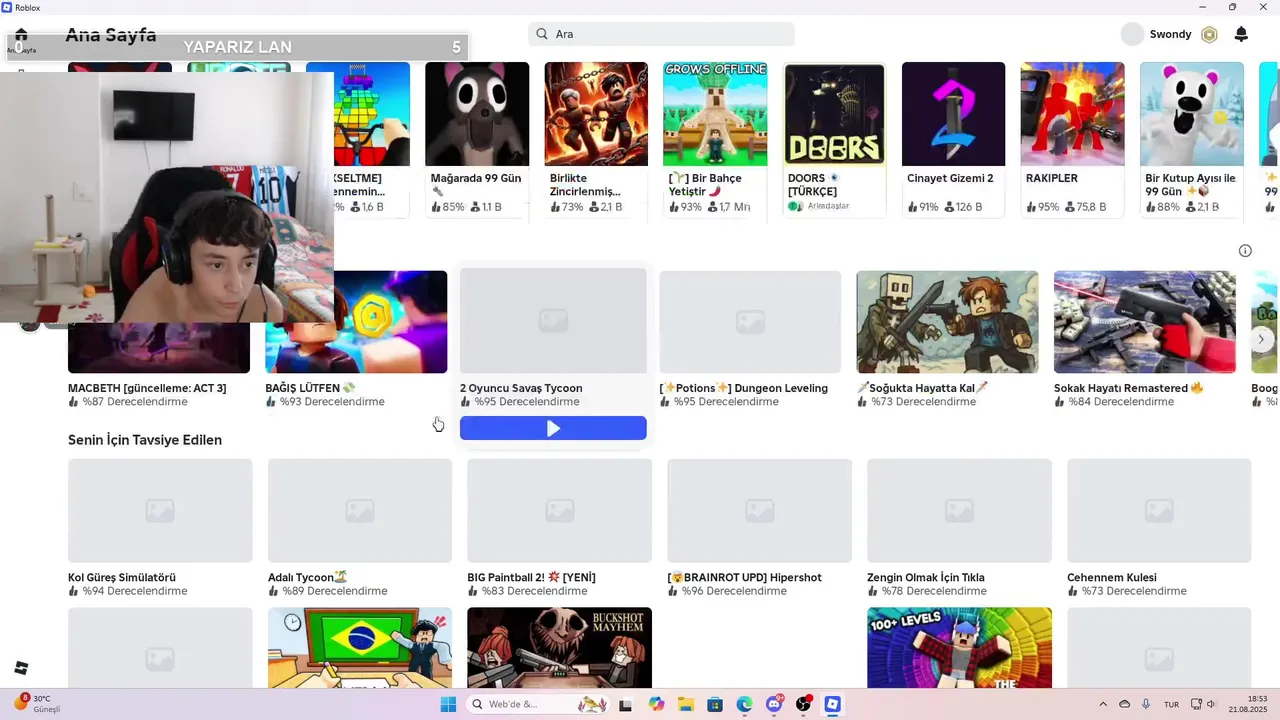This screenshot has width=1280, height=720.
Task: Click the %96 Derecelendirme under Hipershot
Action: pos(734,591)
